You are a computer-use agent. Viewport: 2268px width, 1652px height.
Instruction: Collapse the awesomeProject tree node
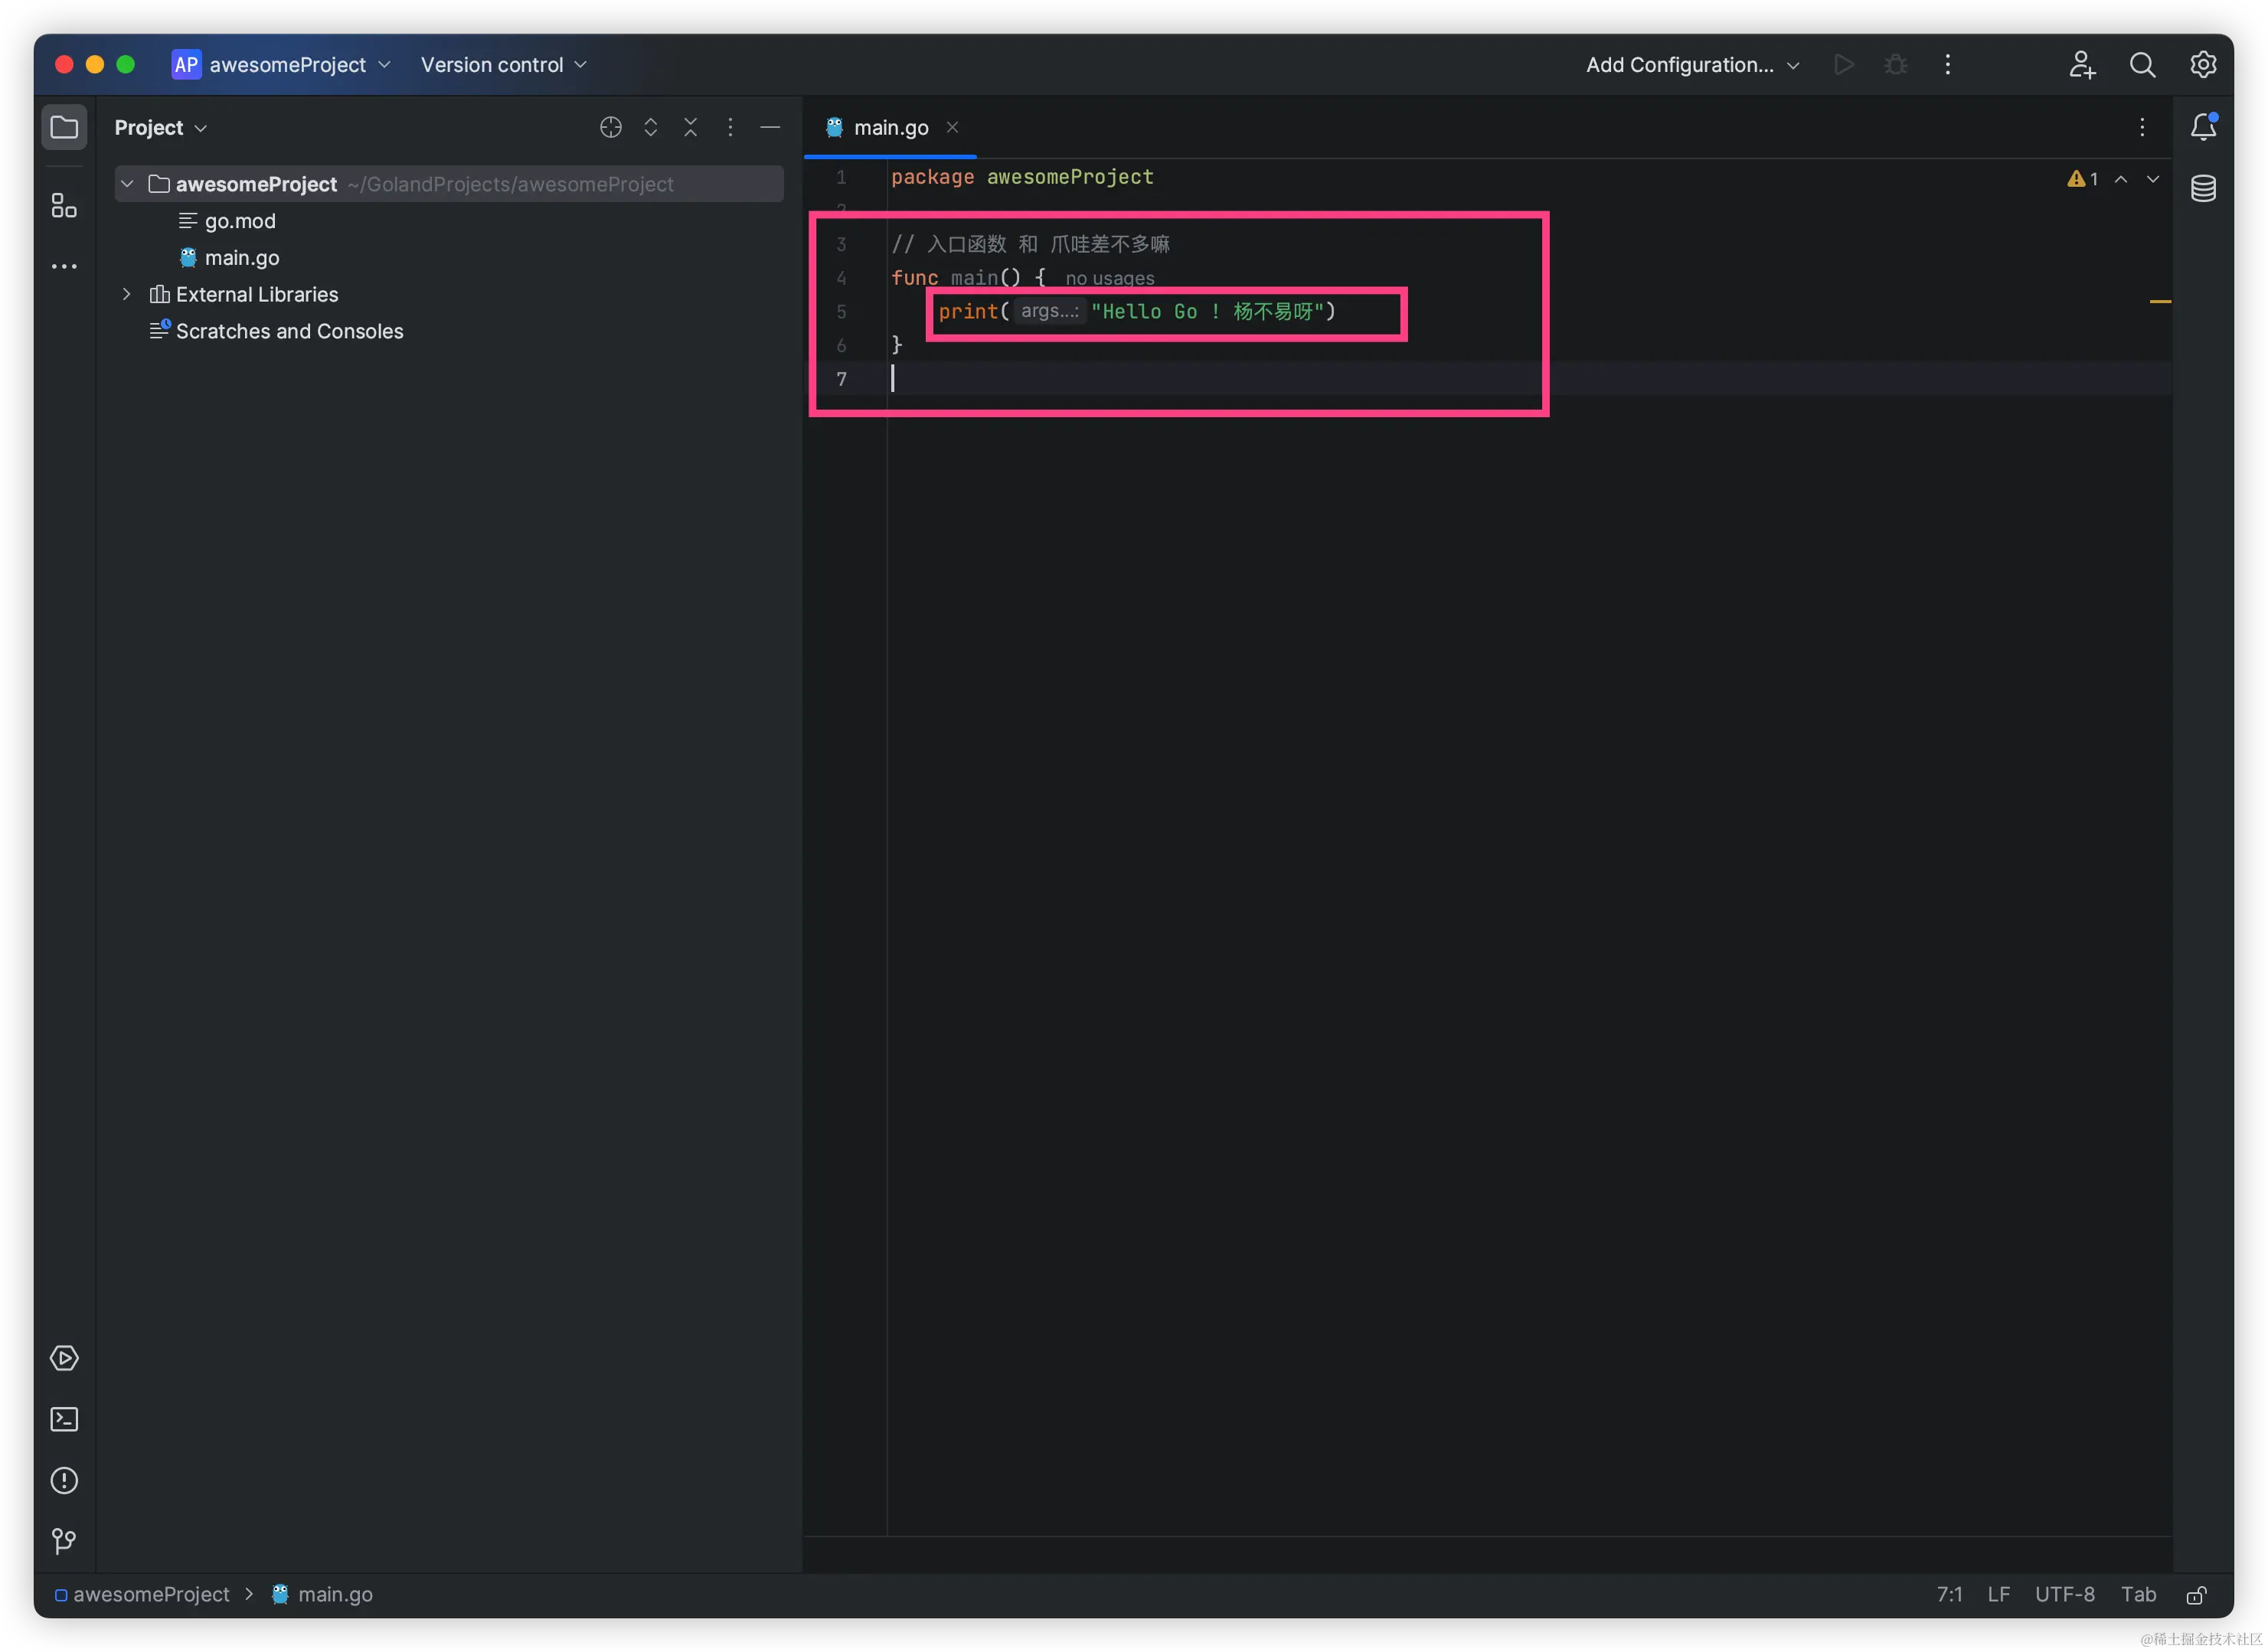click(127, 184)
